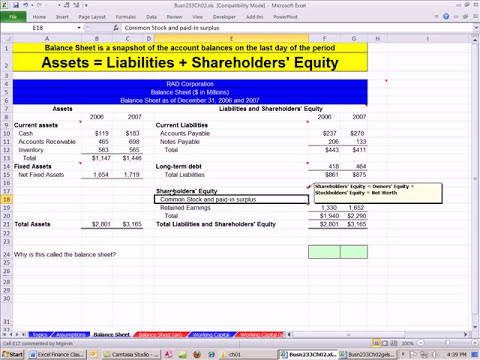Click the Name Box showing E18

coord(38,28)
